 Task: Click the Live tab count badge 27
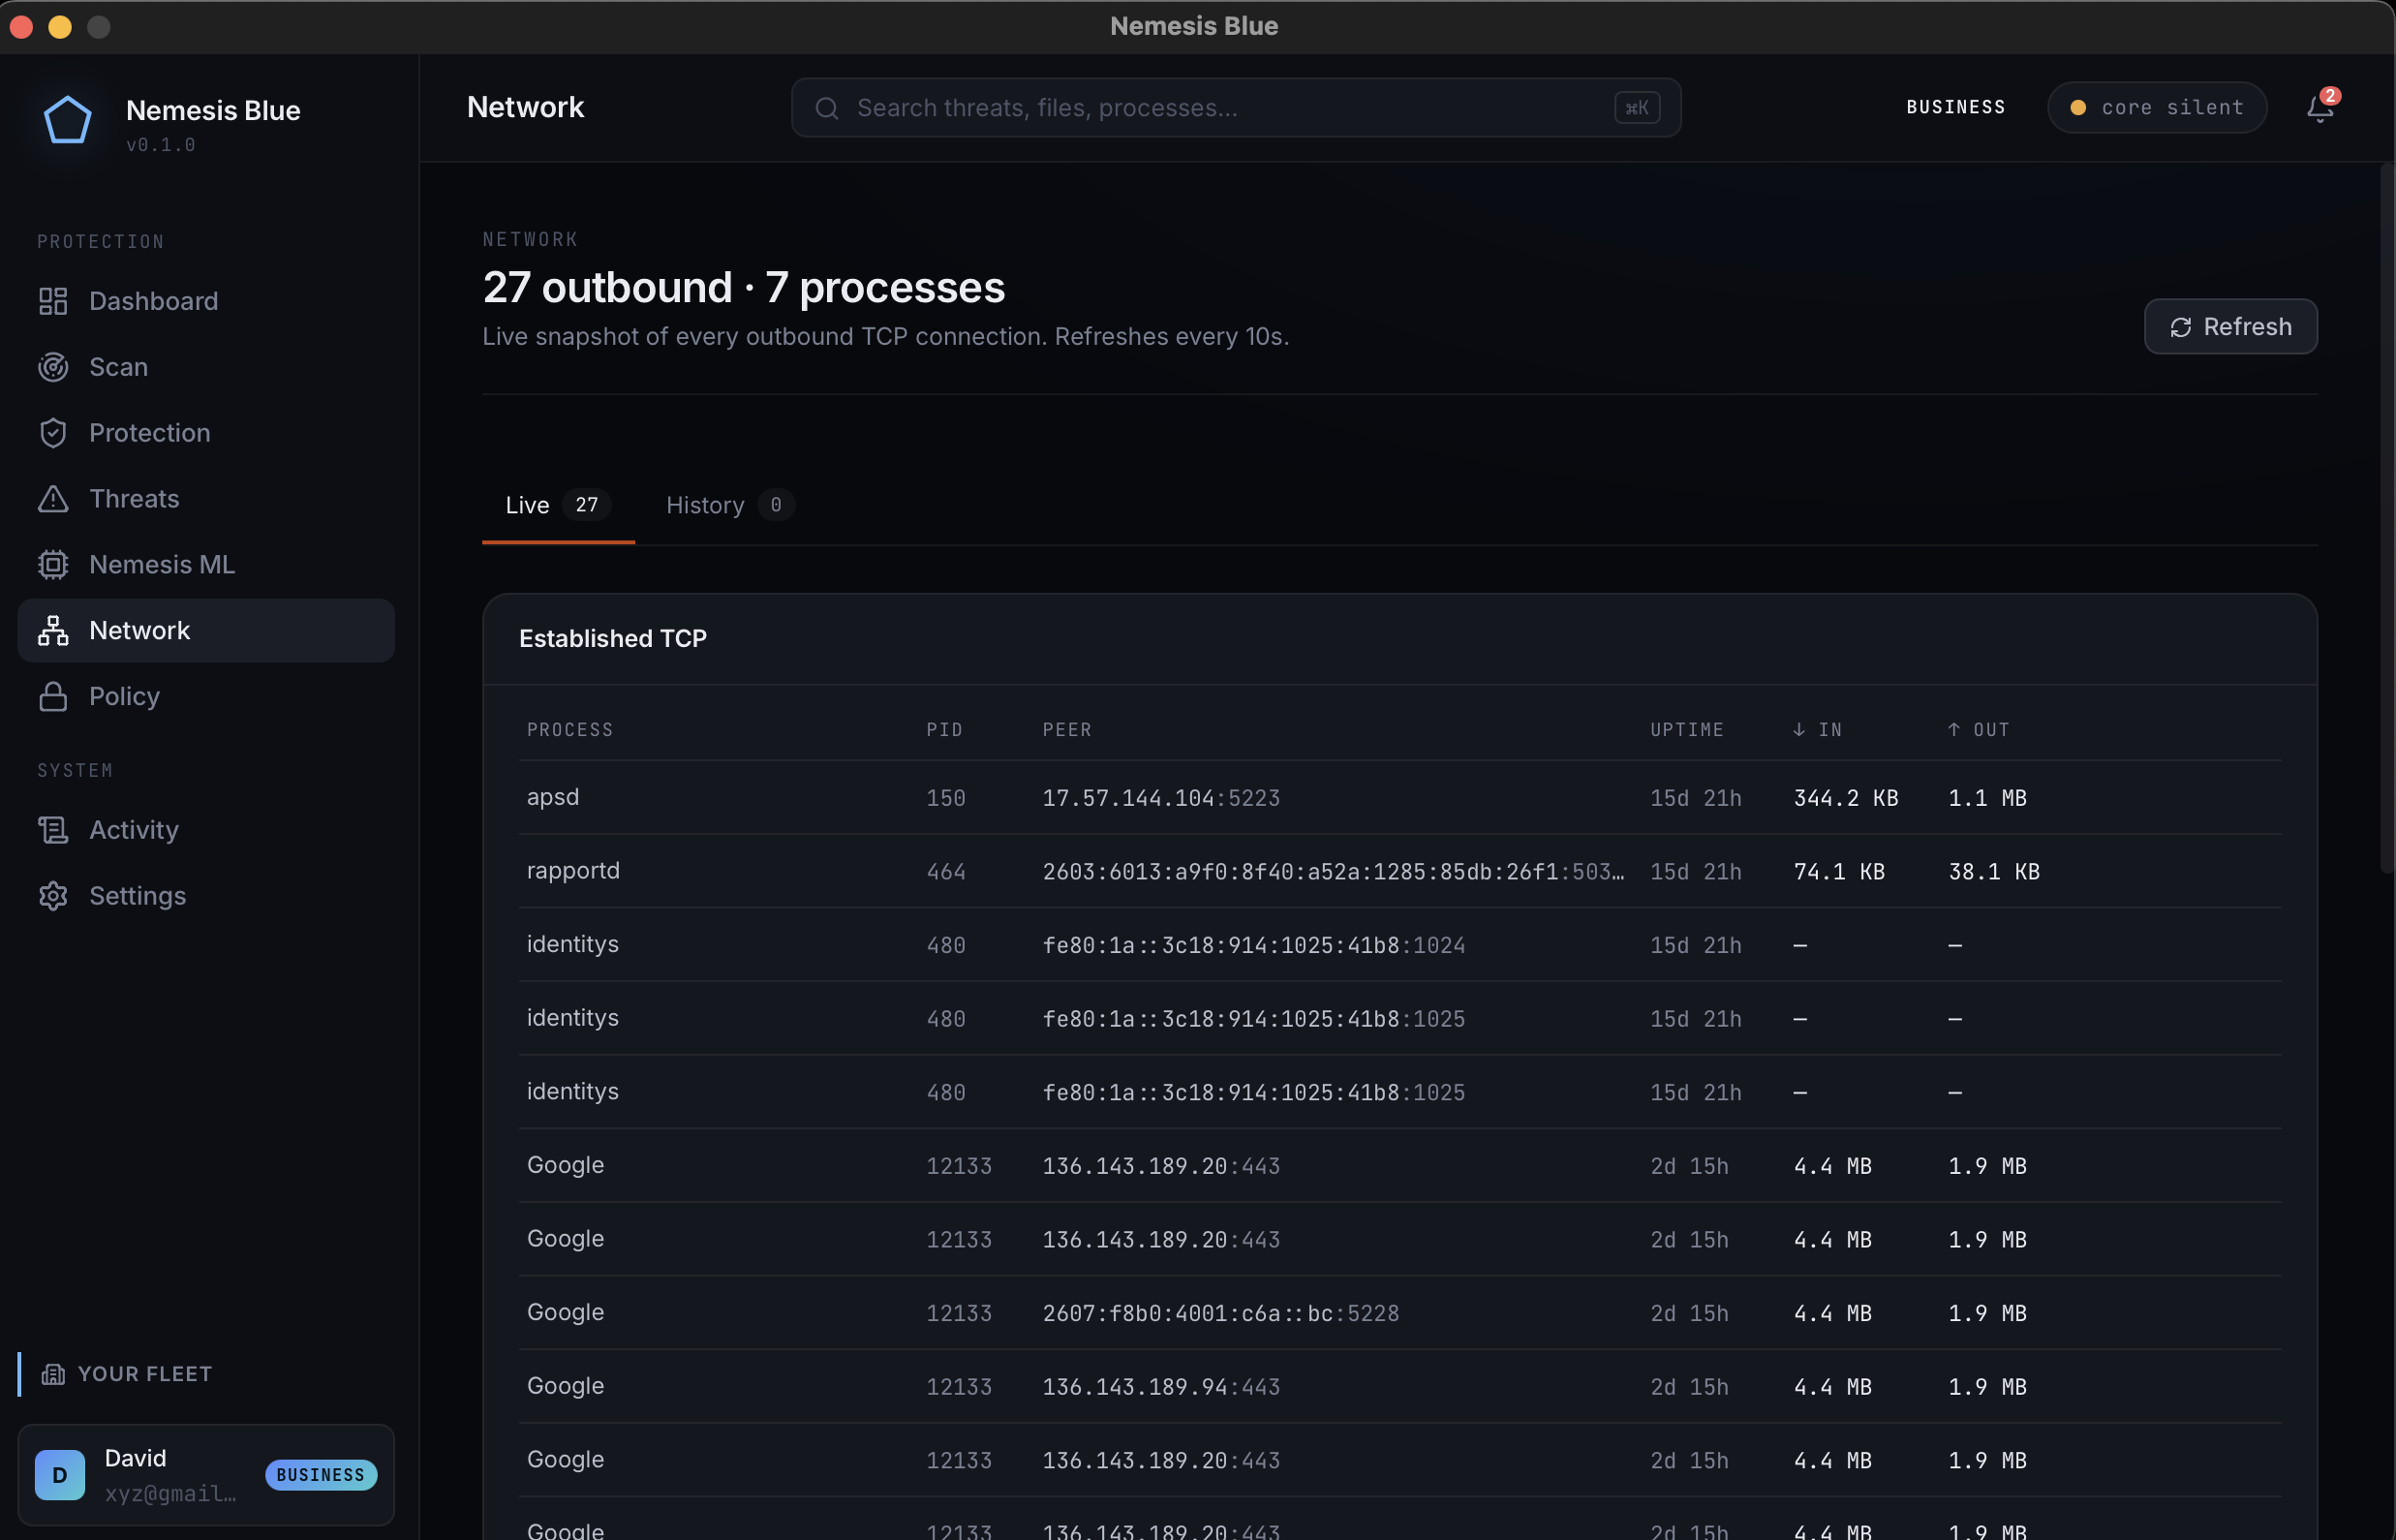pyautogui.click(x=587, y=505)
